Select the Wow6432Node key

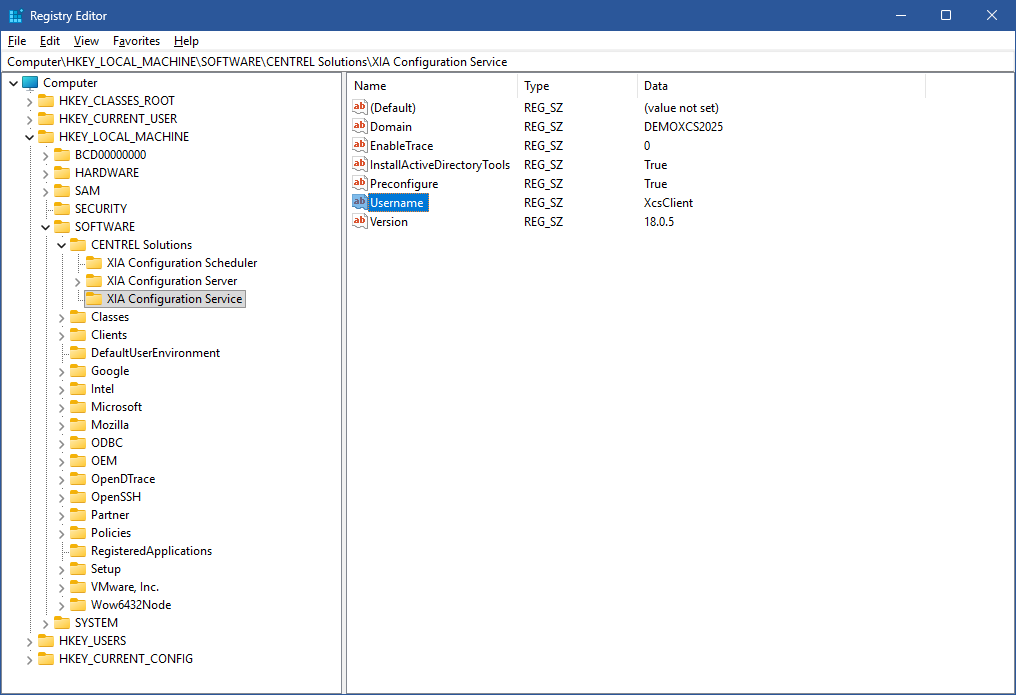pos(130,605)
